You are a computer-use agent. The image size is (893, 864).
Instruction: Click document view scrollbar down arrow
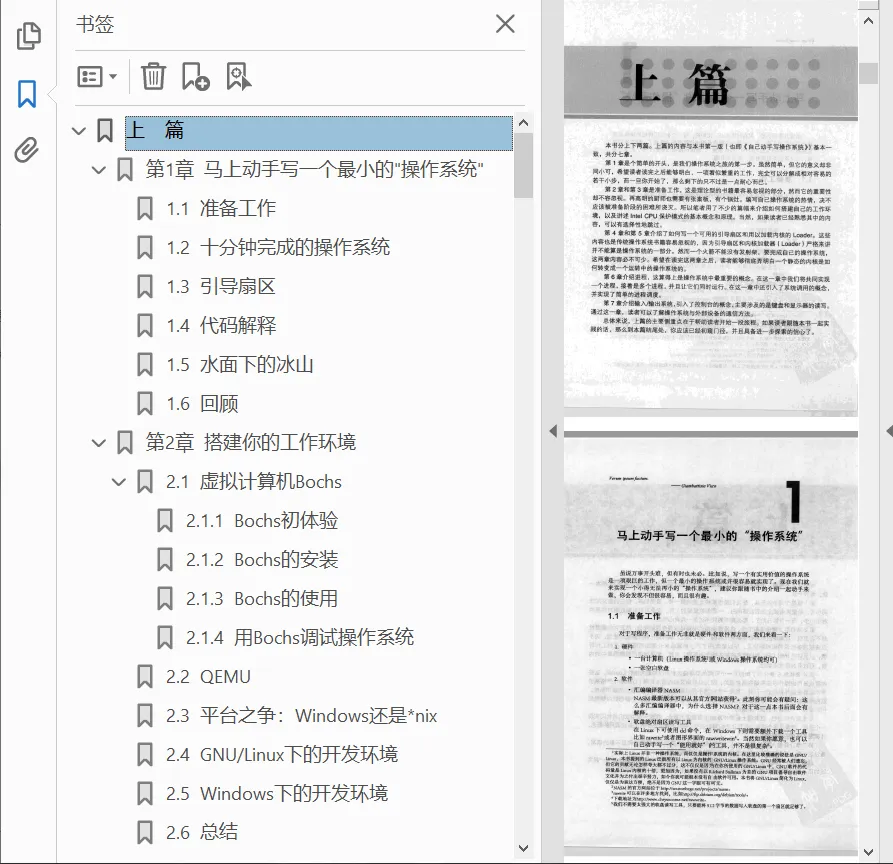click(869, 853)
